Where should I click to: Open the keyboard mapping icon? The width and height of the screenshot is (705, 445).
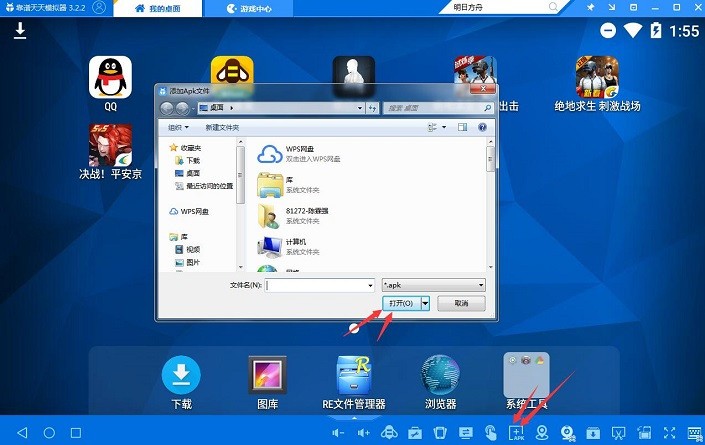[x=696, y=432]
